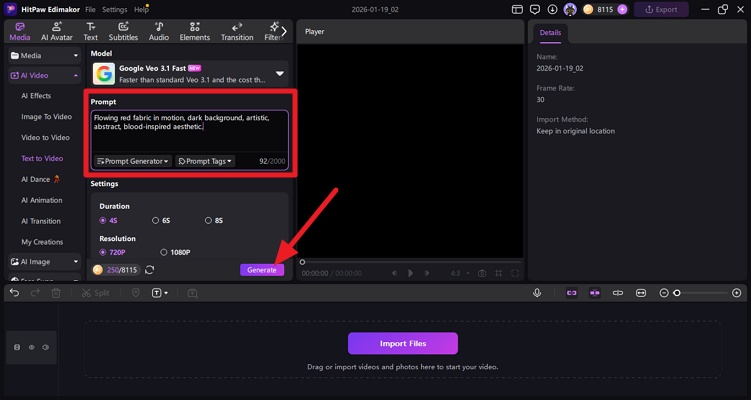Screen dimensions: 751x400
Task: Select the 8S duration option
Action: pos(213,220)
